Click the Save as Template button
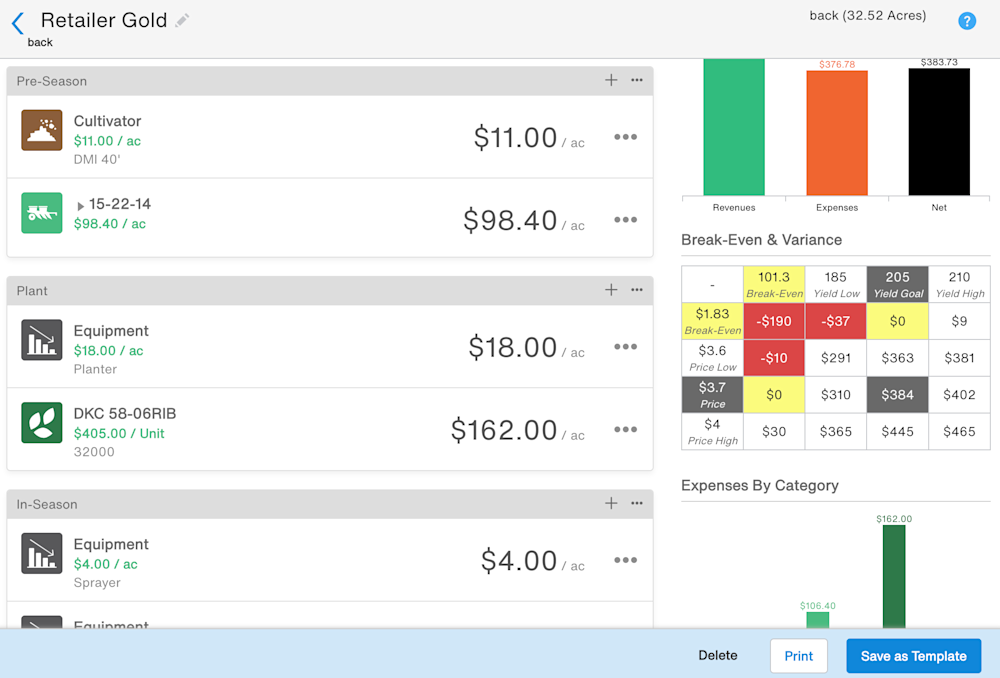This screenshot has width=1000, height=678. [913, 656]
